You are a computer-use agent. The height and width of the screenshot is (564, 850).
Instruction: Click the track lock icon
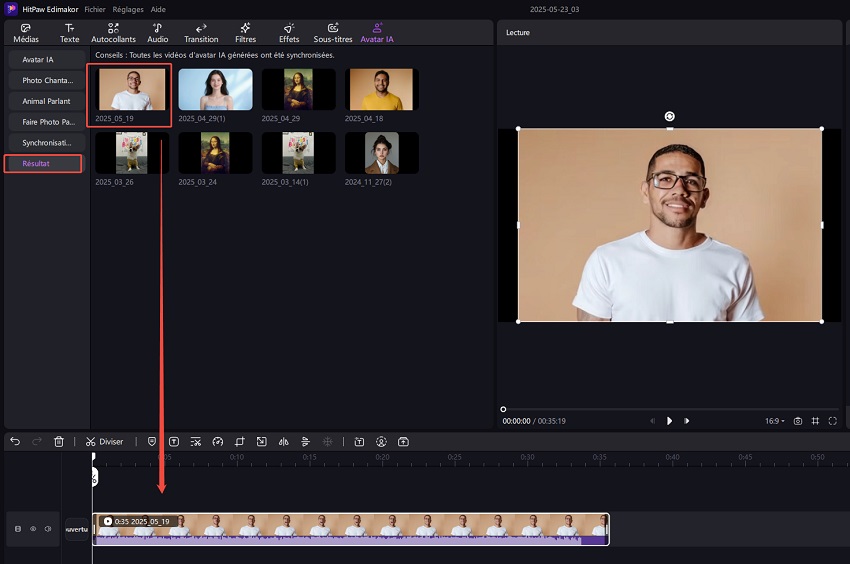coord(18,529)
